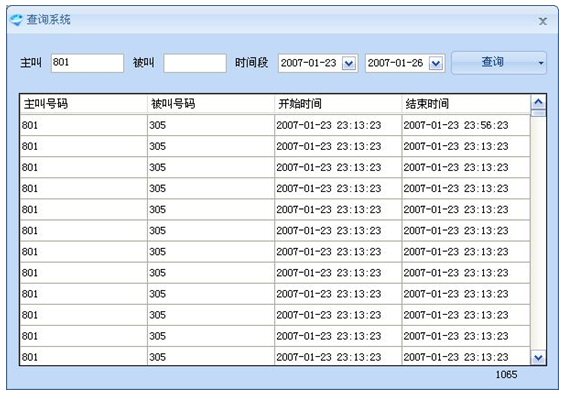569x399 pixels.
Task: Click the scrollbar up arrow
Action: [539, 102]
